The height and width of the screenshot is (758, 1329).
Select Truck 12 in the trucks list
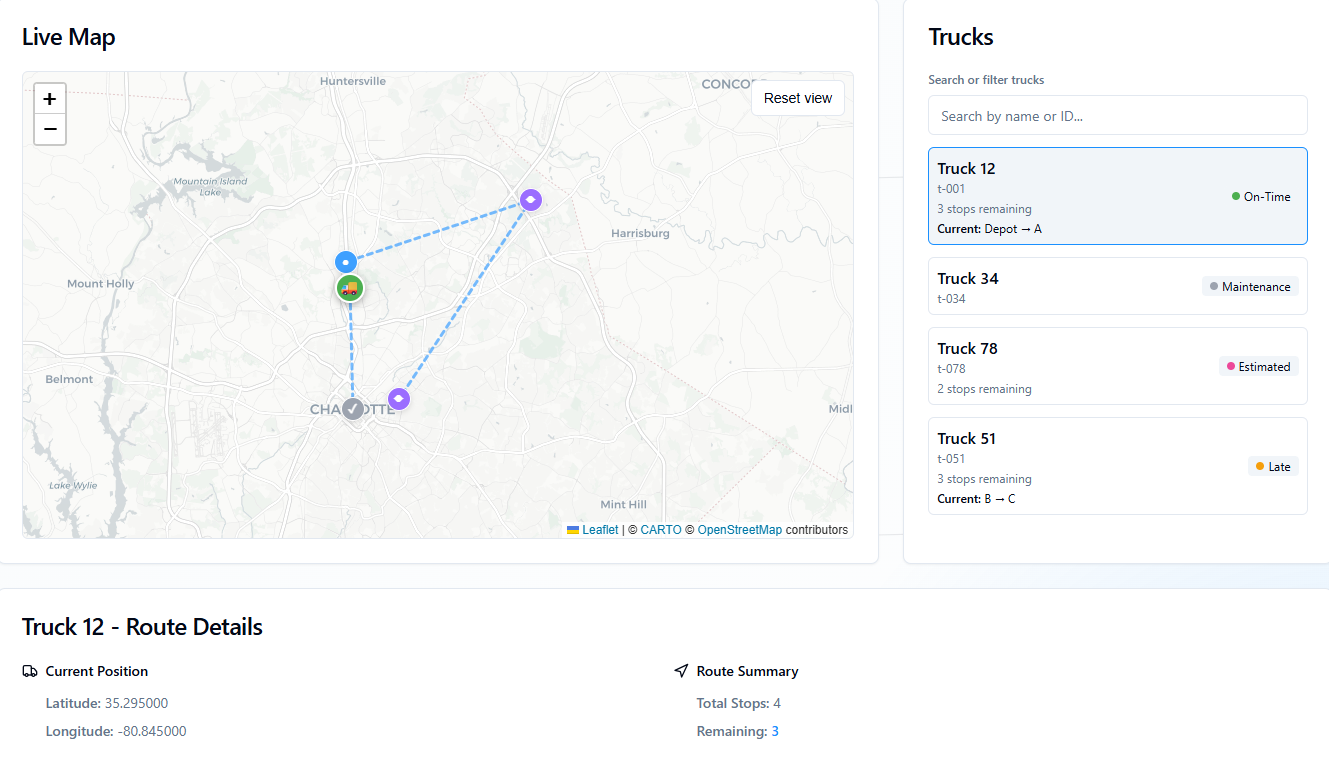click(x=1117, y=196)
